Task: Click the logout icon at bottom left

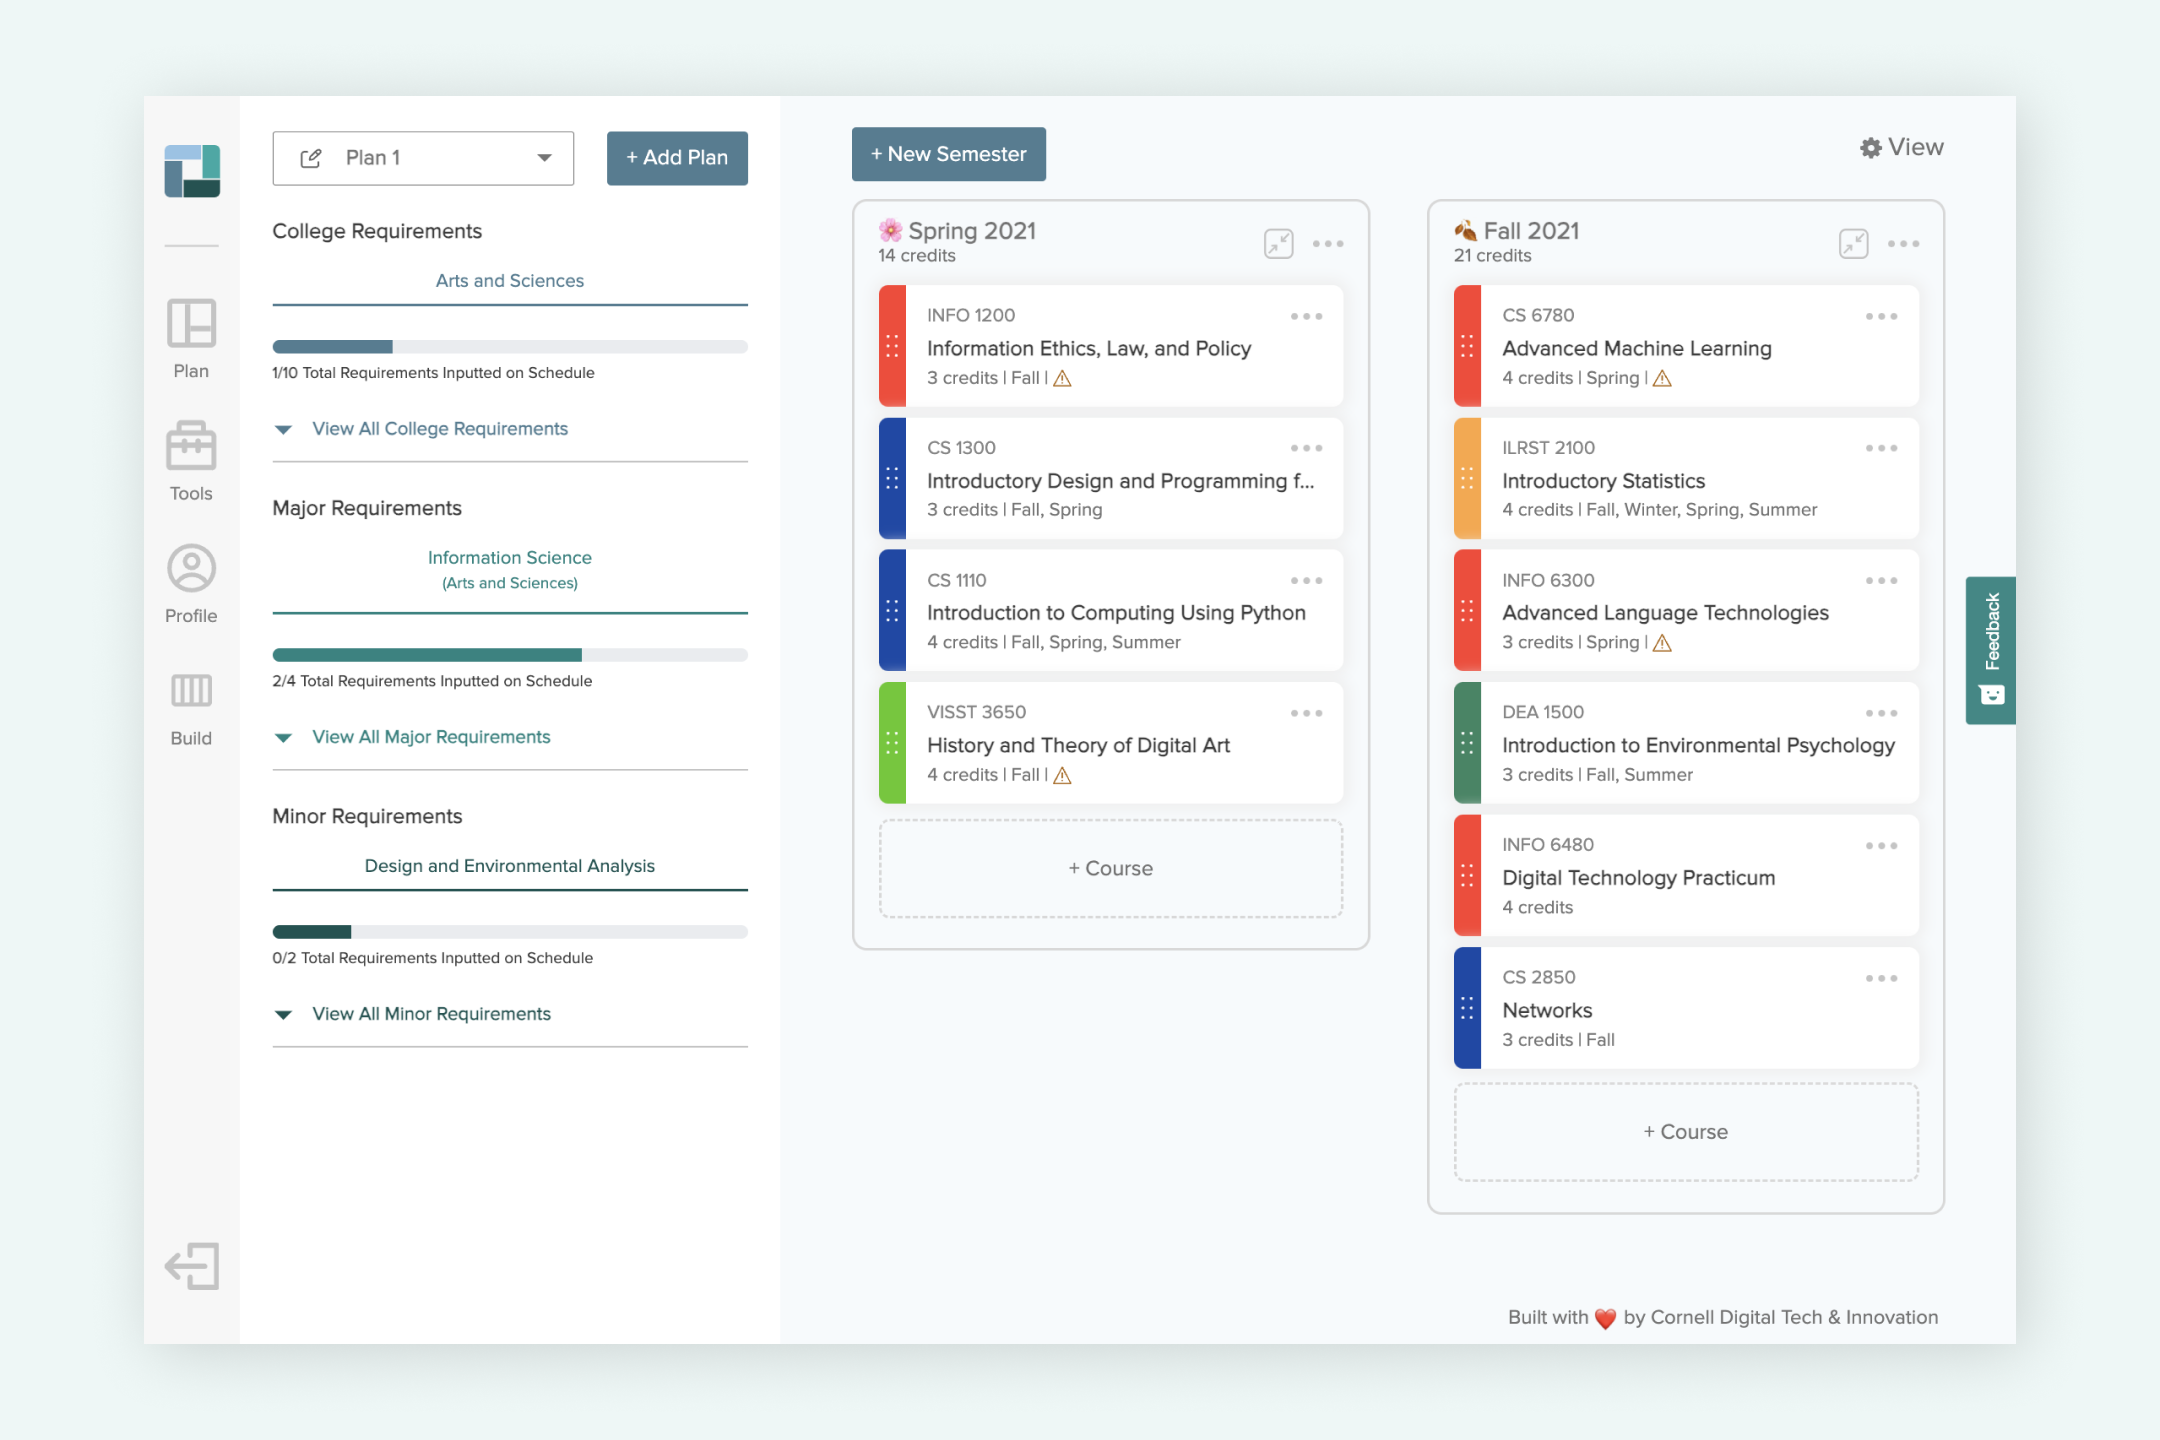Action: [192, 1266]
